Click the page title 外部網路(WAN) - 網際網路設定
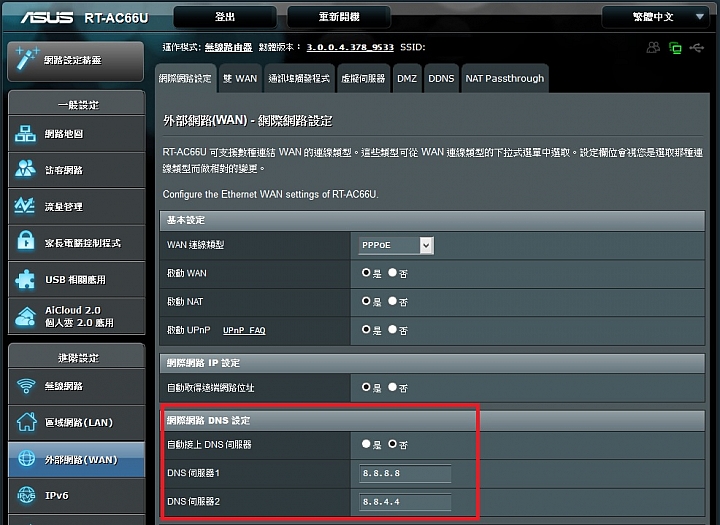Viewport: 720px width, 525px height. pyautogui.click(x=248, y=121)
